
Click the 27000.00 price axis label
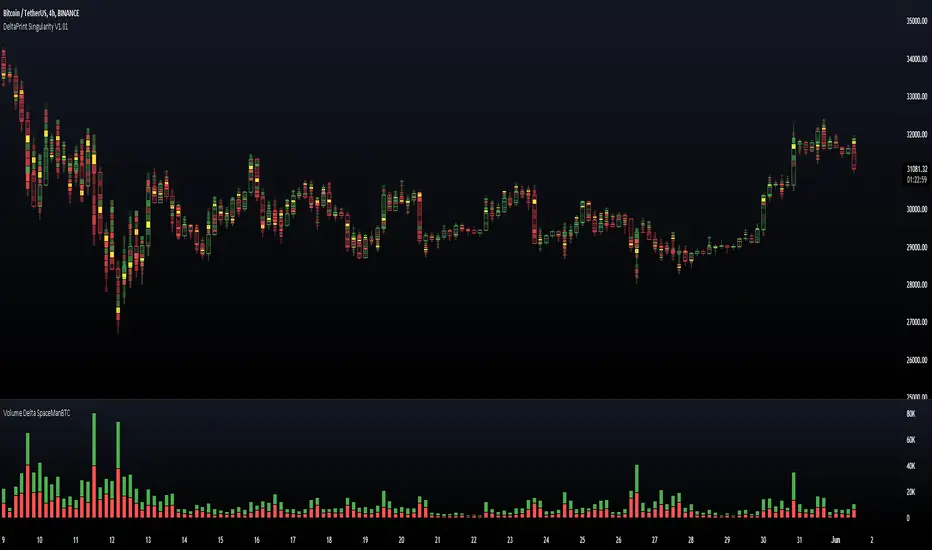(x=917, y=322)
